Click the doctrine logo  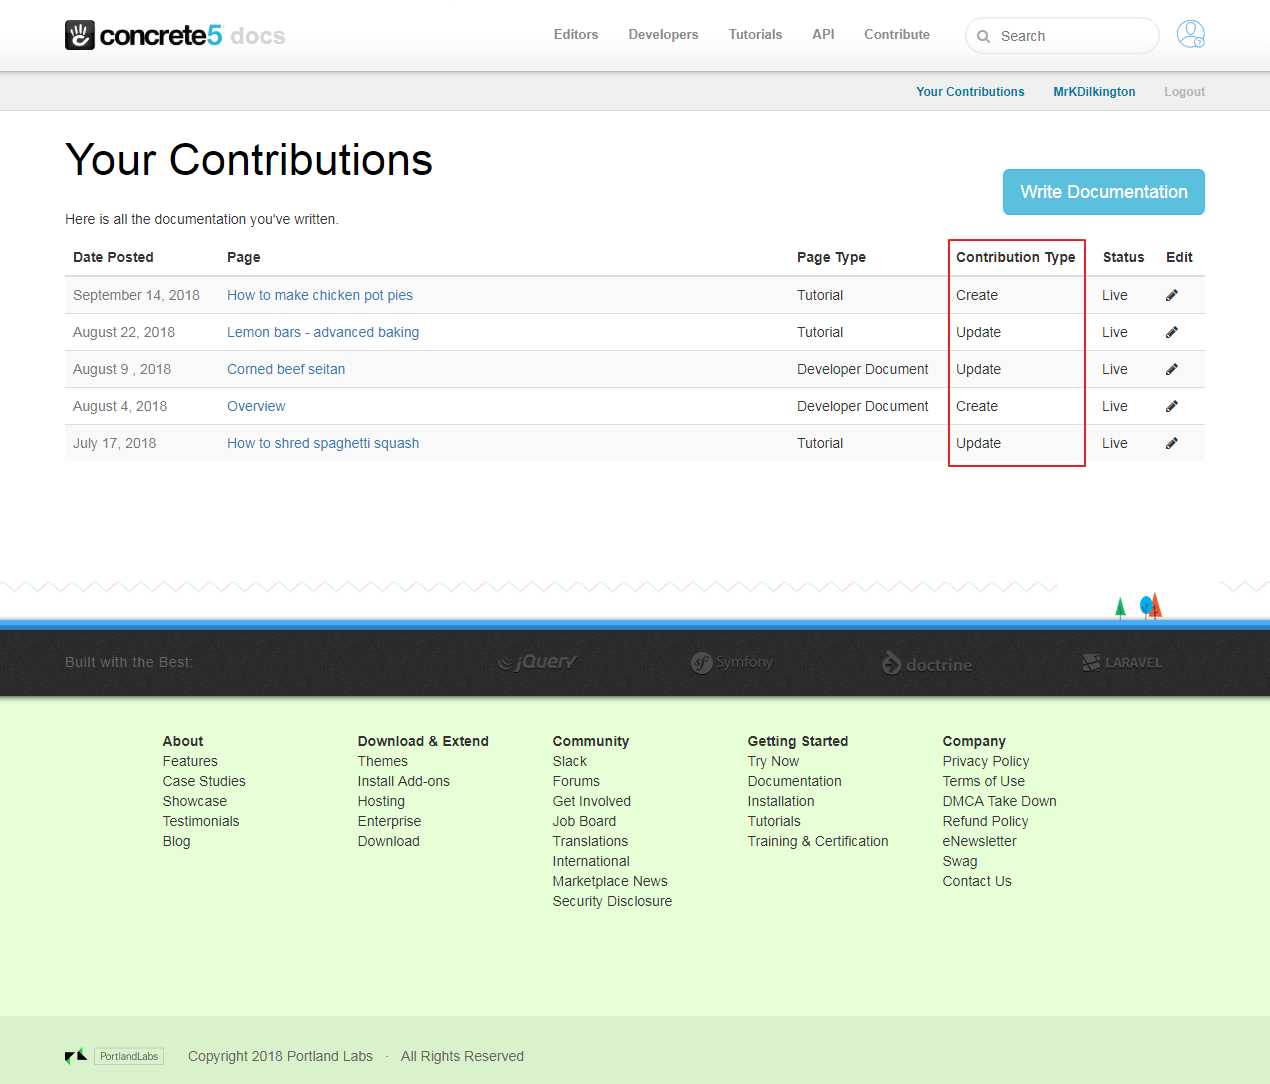pyautogui.click(x=925, y=662)
